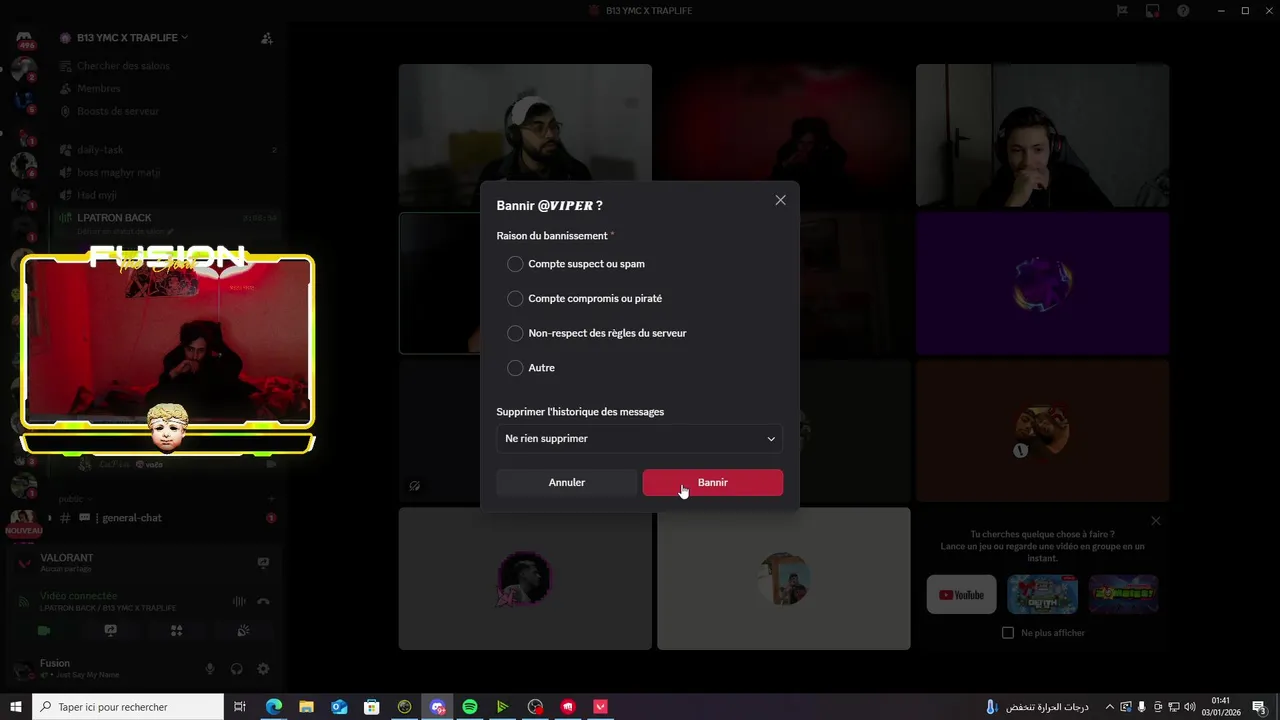Tick the "Ne plus afficher" checkbox
This screenshot has height=720, width=1280.
coord(1008,633)
